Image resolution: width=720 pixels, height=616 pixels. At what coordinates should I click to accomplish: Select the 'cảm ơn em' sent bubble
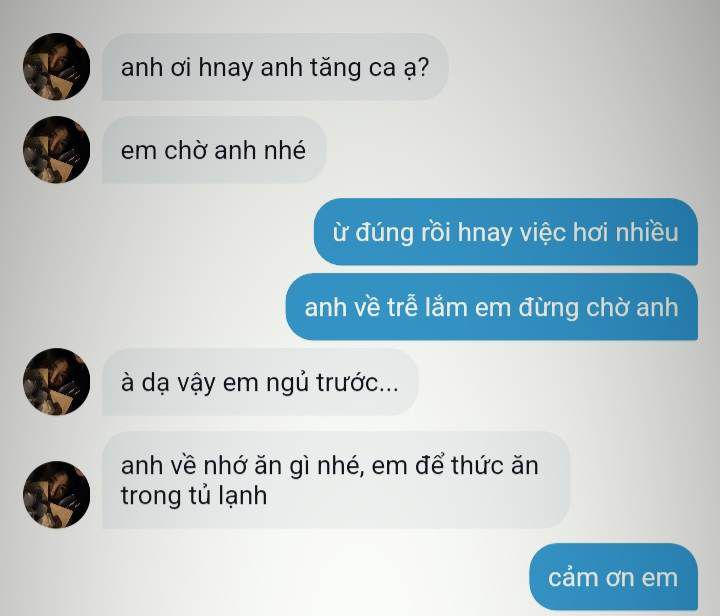pos(613,577)
